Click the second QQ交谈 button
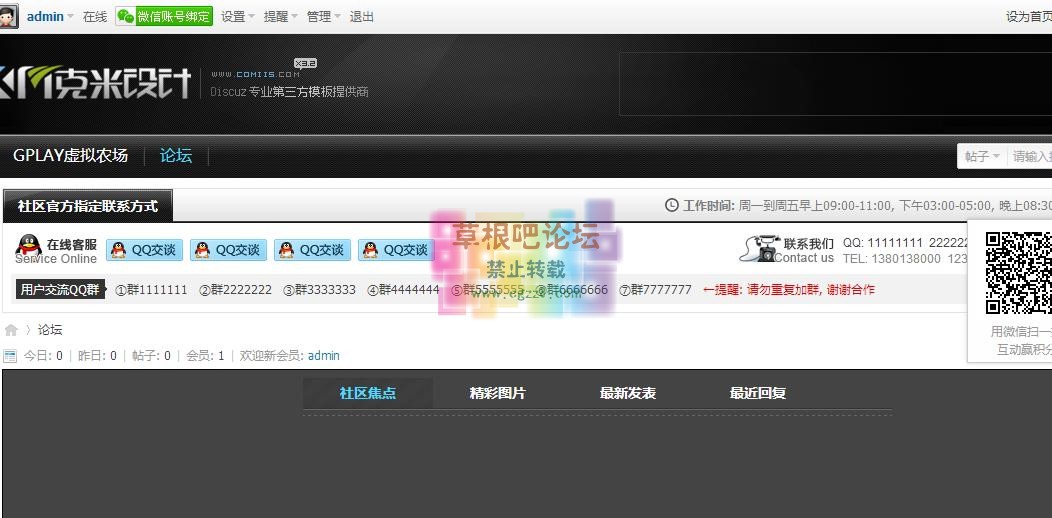1052x518 pixels. (229, 250)
